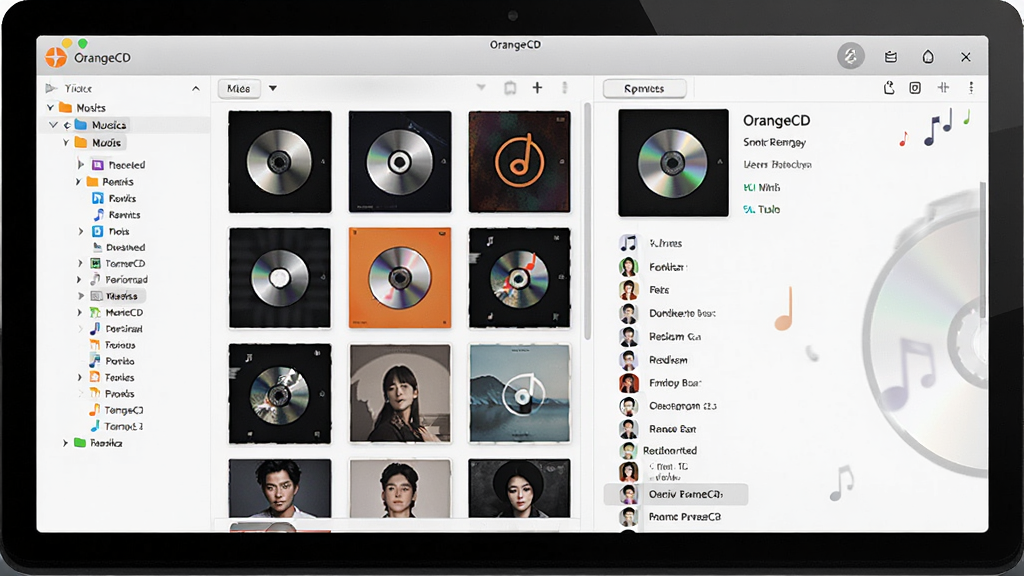Viewport: 1024px width, 576px height.
Task: Click the avatar next to Redlem
Action: [628, 360]
